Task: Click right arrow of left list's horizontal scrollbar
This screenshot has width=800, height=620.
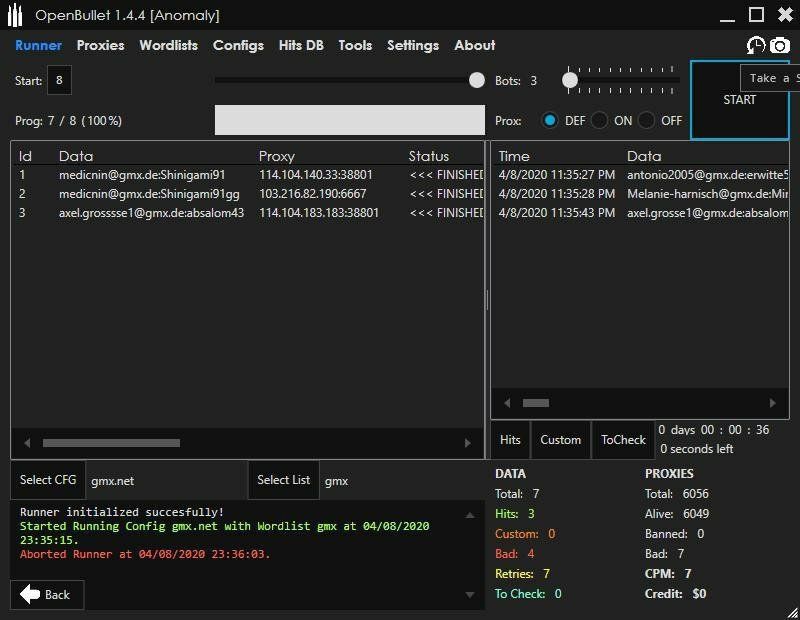Action: pyautogui.click(x=467, y=443)
